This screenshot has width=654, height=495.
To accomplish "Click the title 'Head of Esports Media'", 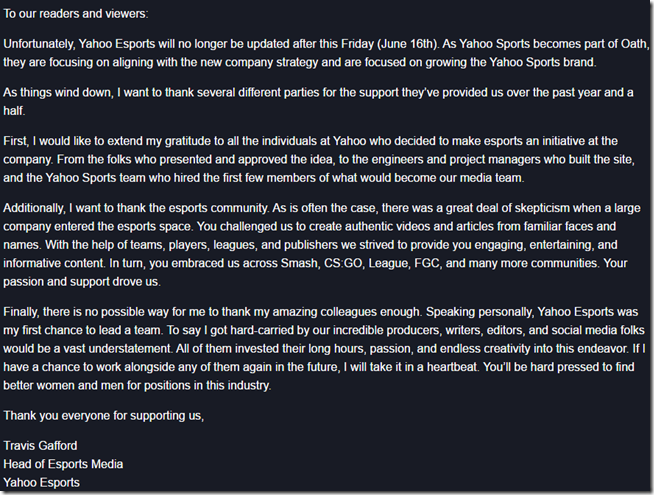I will click(x=63, y=464).
